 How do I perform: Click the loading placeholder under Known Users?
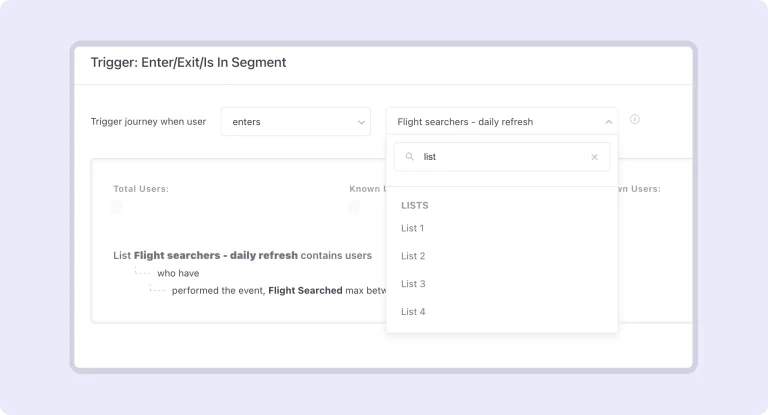pyautogui.click(x=354, y=207)
